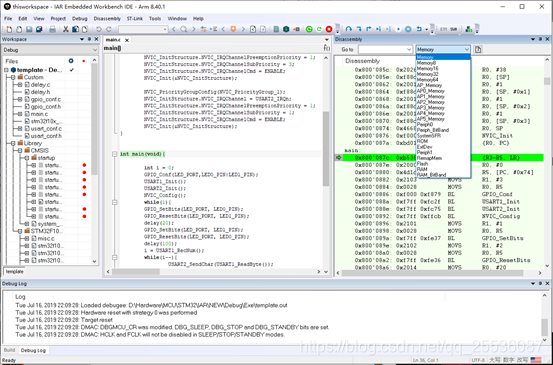553x365 pixels.
Task: Print the current document
Action: point(52,29)
